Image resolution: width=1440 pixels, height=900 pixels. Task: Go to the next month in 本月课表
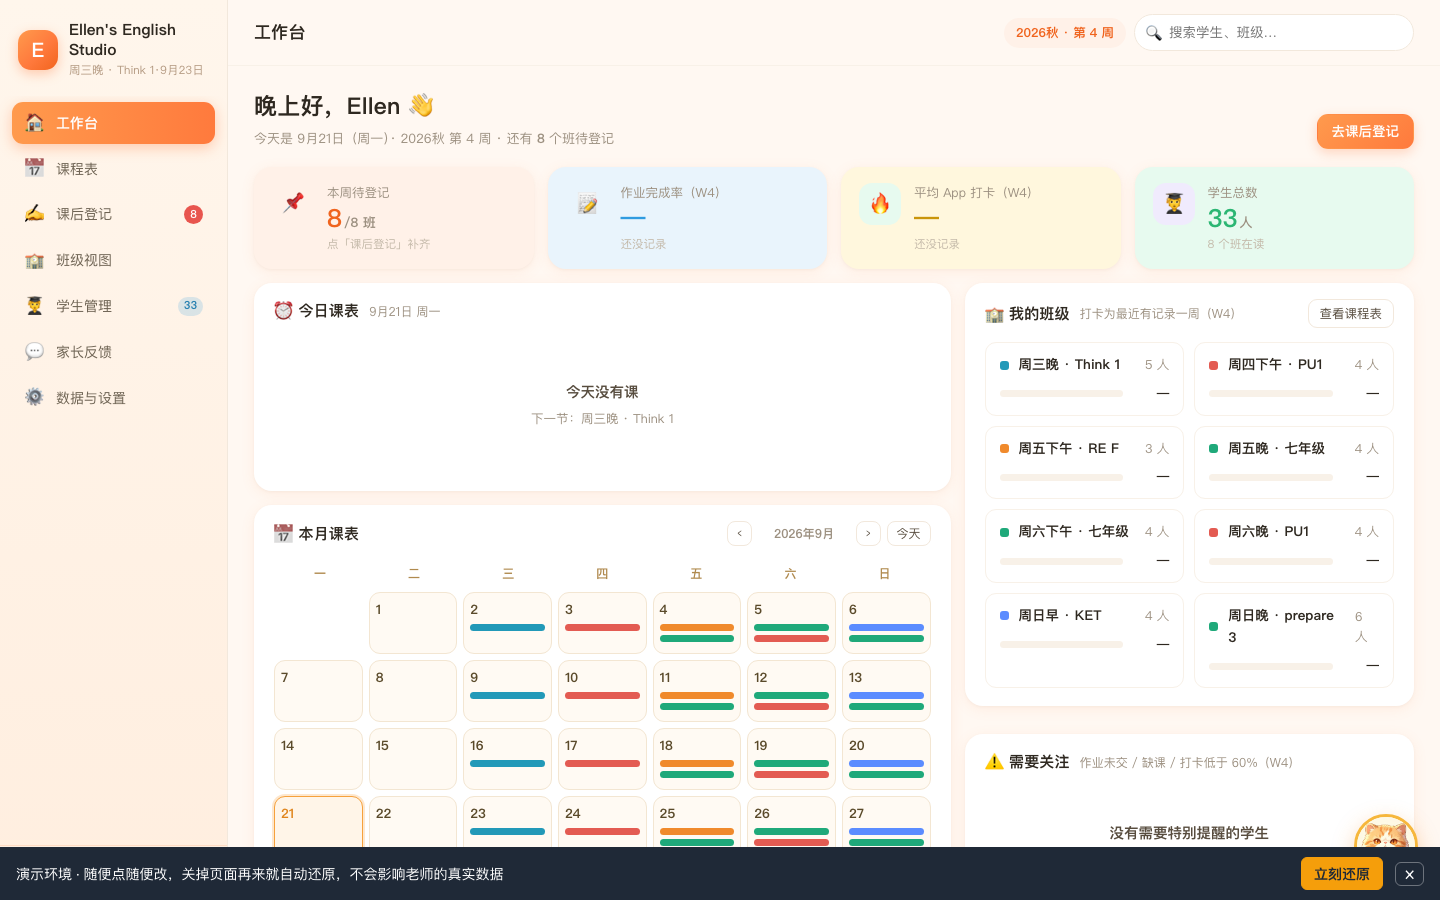point(868,534)
